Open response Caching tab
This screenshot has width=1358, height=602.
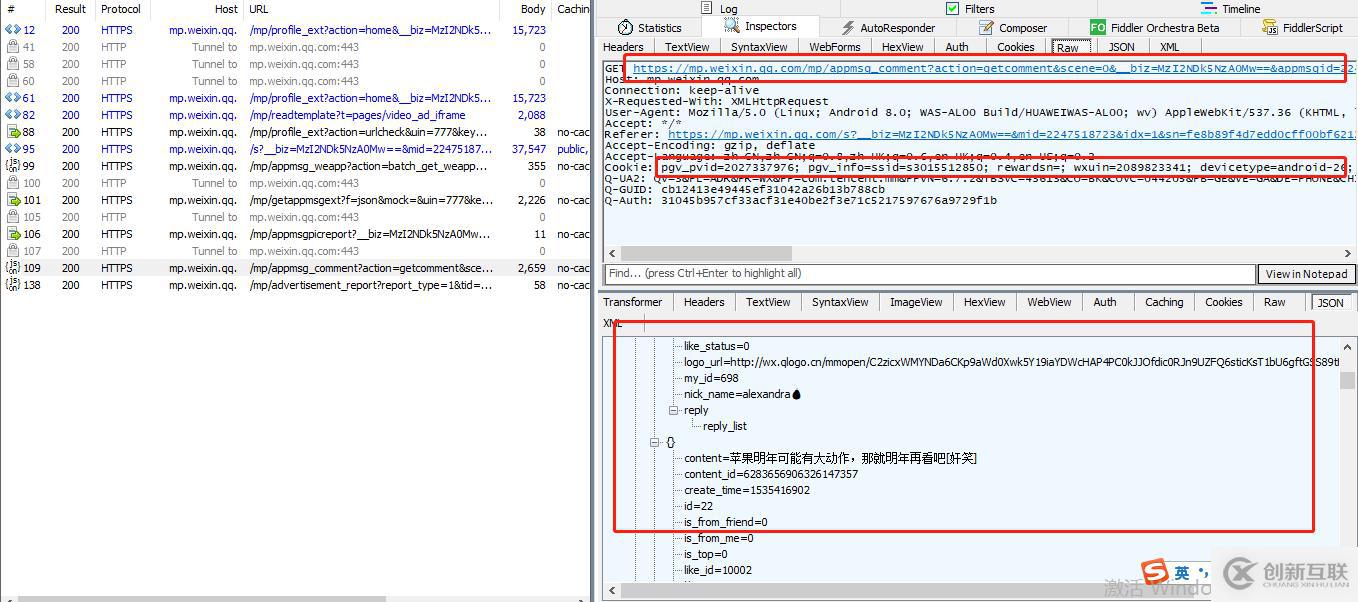pos(1164,302)
